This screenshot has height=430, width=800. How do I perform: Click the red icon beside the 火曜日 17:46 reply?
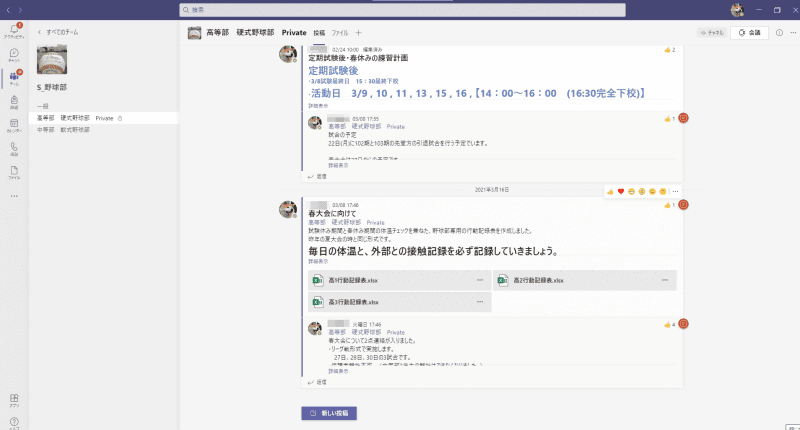(x=684, y=324)
